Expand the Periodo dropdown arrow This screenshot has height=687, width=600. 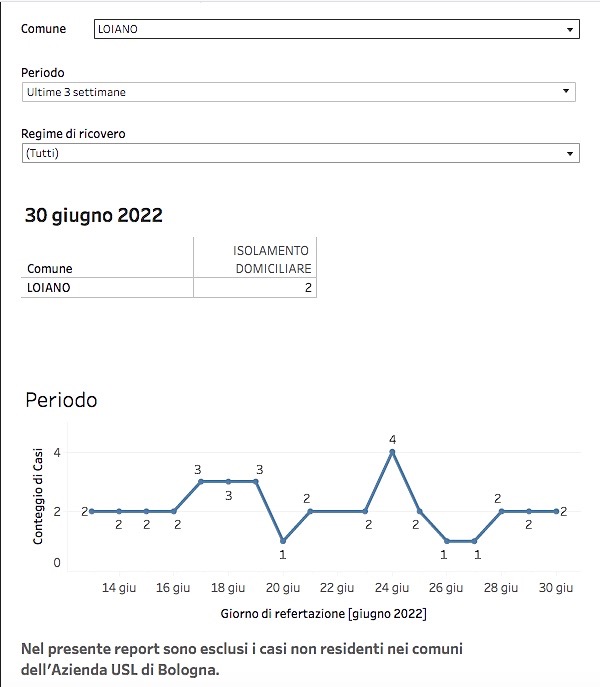point(566,91)
